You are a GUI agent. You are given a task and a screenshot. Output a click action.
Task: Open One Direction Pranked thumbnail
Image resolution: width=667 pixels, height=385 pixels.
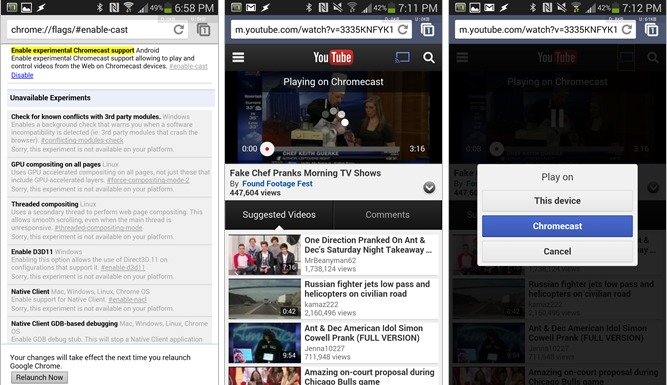point(265,255)
